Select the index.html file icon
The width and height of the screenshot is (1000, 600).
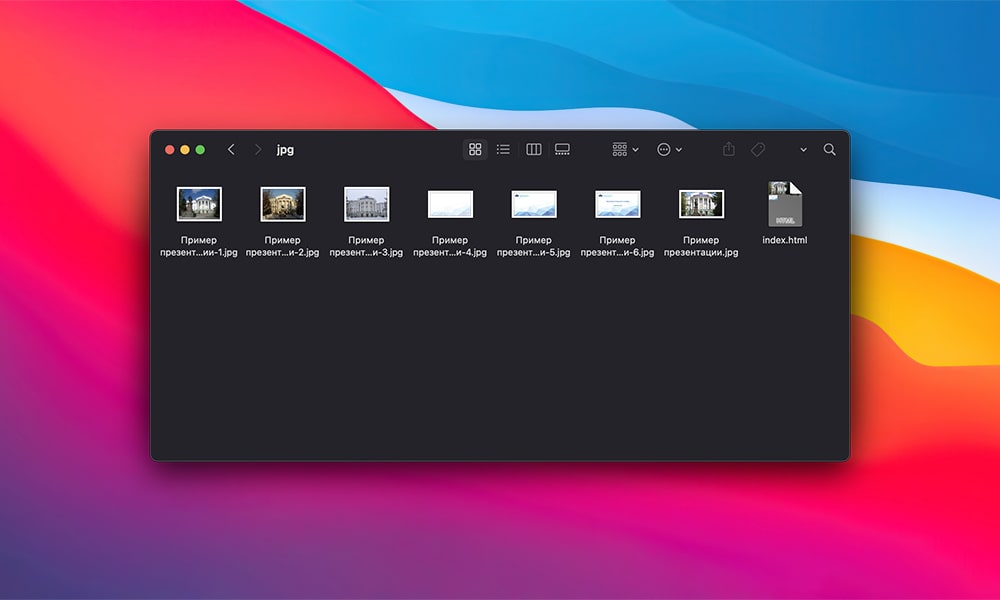pyautogui.click(x=785, y=204)
